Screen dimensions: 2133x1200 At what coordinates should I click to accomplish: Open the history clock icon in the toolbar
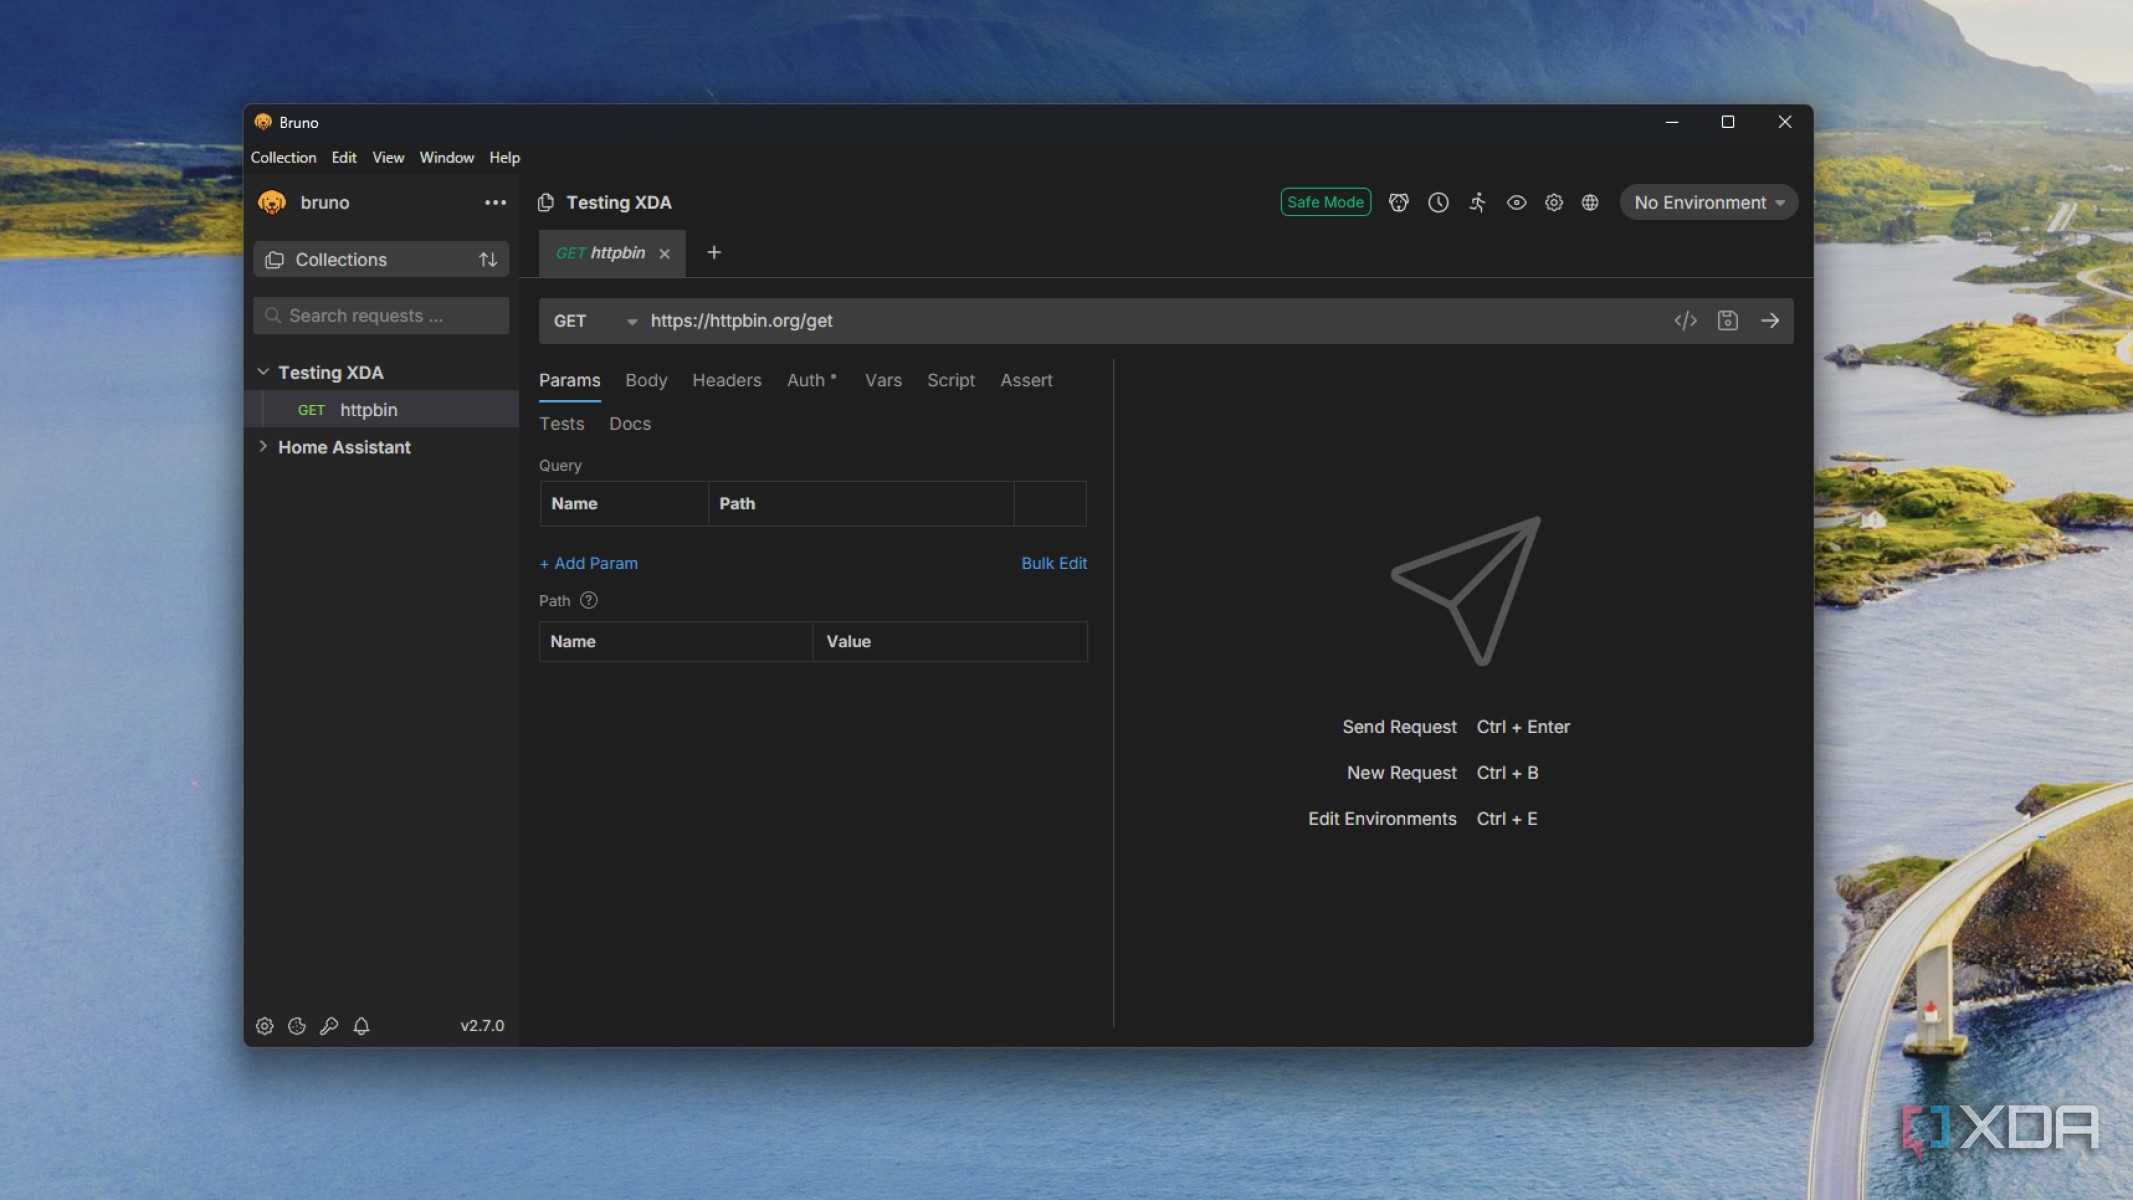tap(1438, 202)
